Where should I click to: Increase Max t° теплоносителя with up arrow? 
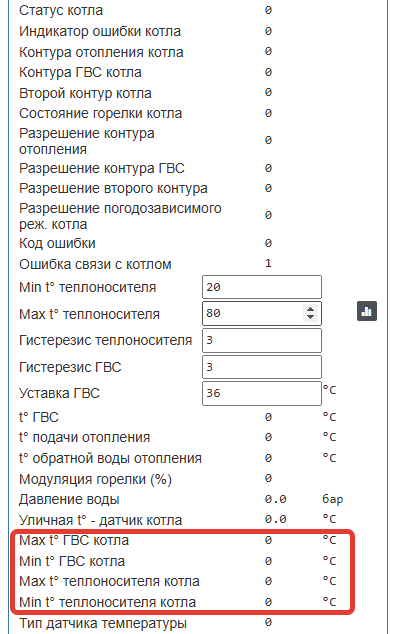pyautogui.click(x=310, y=309)
